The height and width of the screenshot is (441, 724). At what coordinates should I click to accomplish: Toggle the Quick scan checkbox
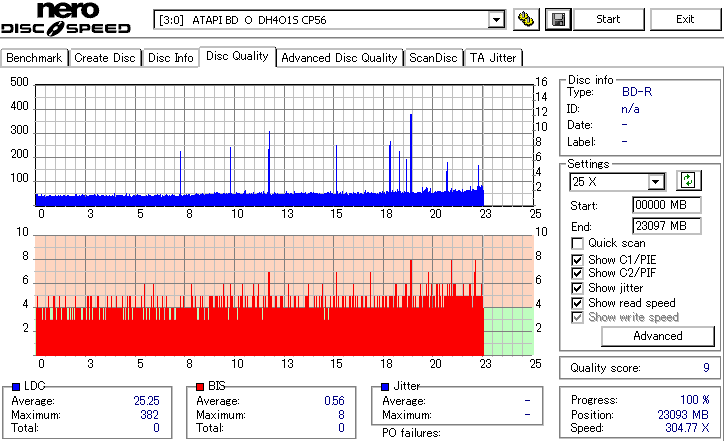pyautogui.click(x=577, y=243)
